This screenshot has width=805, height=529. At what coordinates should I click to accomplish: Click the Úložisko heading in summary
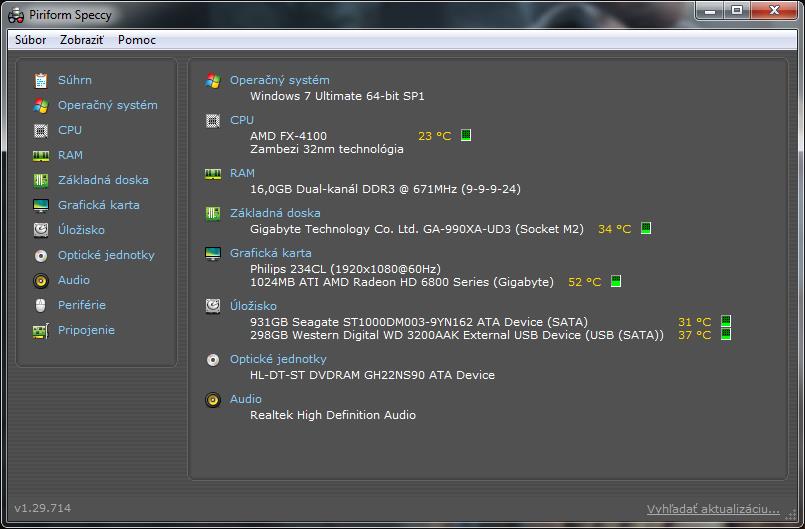(x=253, y=306)
